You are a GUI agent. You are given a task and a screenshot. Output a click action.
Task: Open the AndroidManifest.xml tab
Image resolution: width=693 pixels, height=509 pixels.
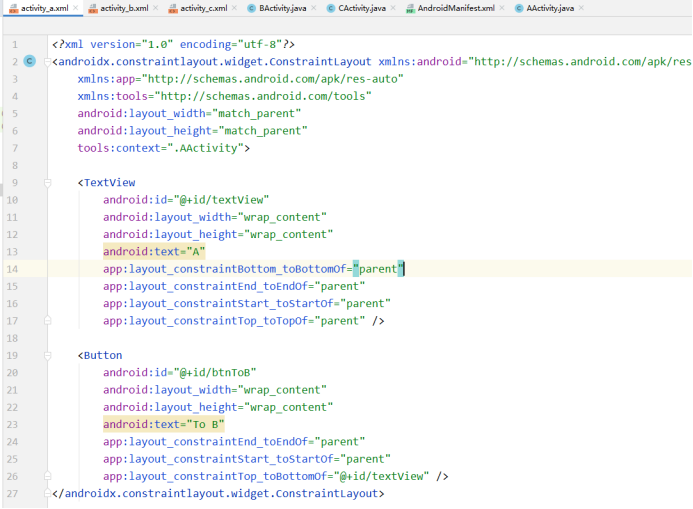point(456,8)
